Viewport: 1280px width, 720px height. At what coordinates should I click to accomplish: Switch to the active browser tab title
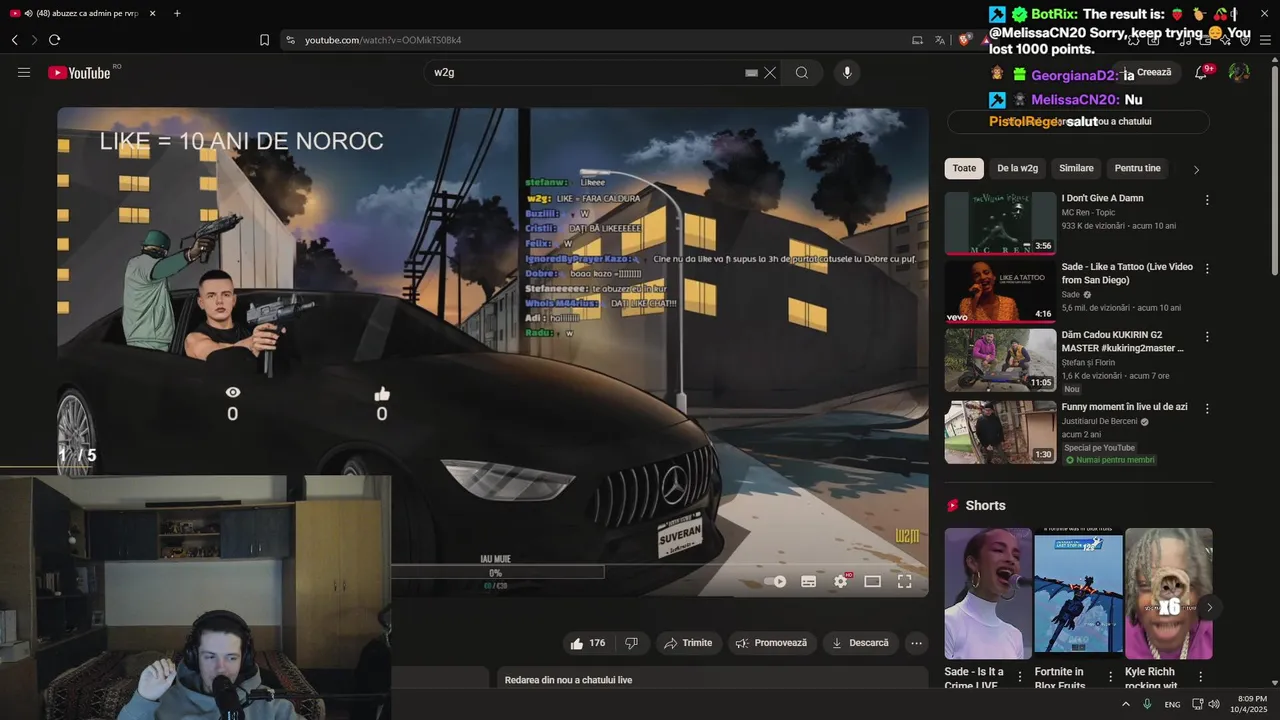[87, 13]
